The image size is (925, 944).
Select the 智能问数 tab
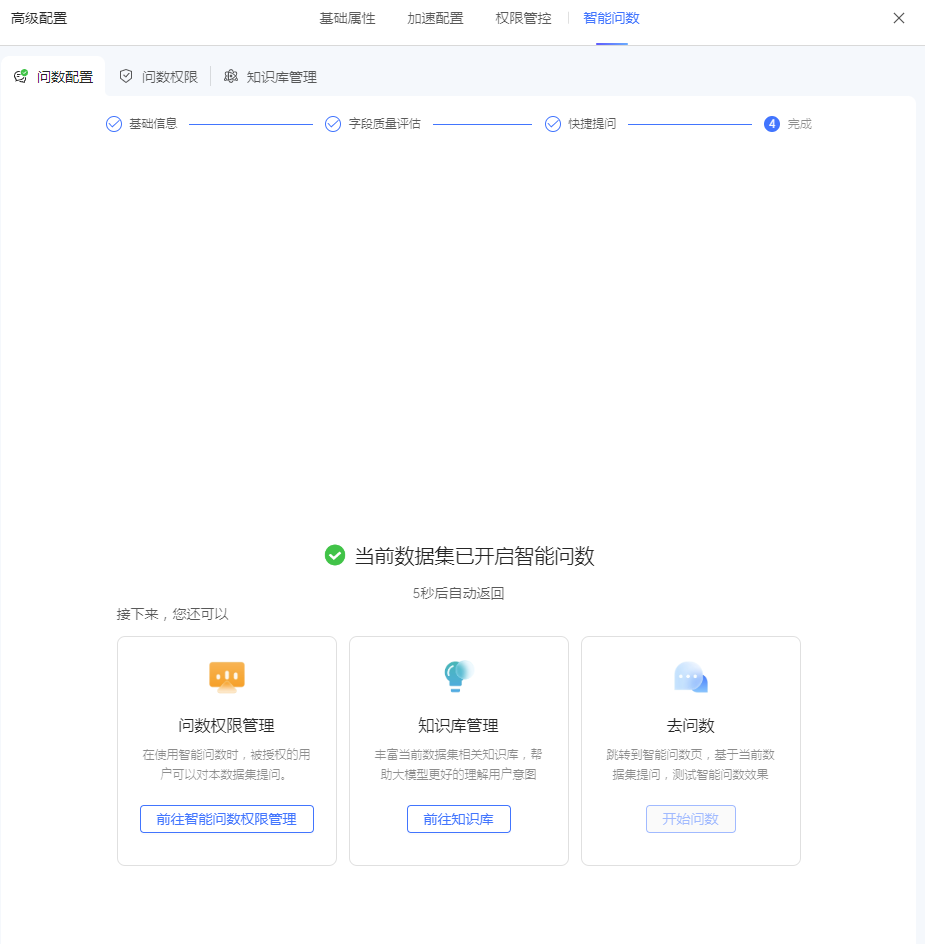pyautogui.click(x=611, y=19)
